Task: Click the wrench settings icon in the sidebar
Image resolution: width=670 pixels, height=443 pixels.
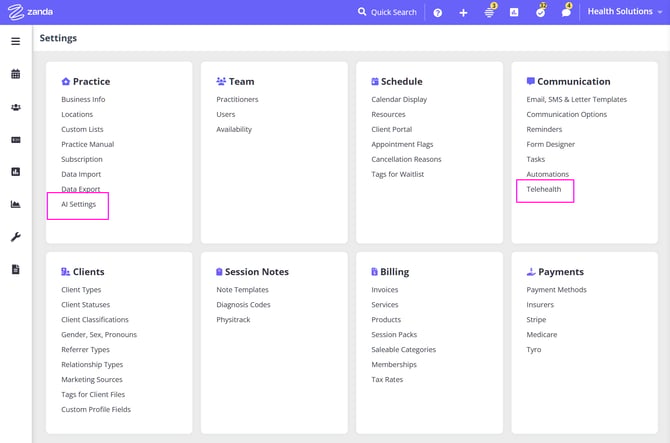Action: point(15,237)
